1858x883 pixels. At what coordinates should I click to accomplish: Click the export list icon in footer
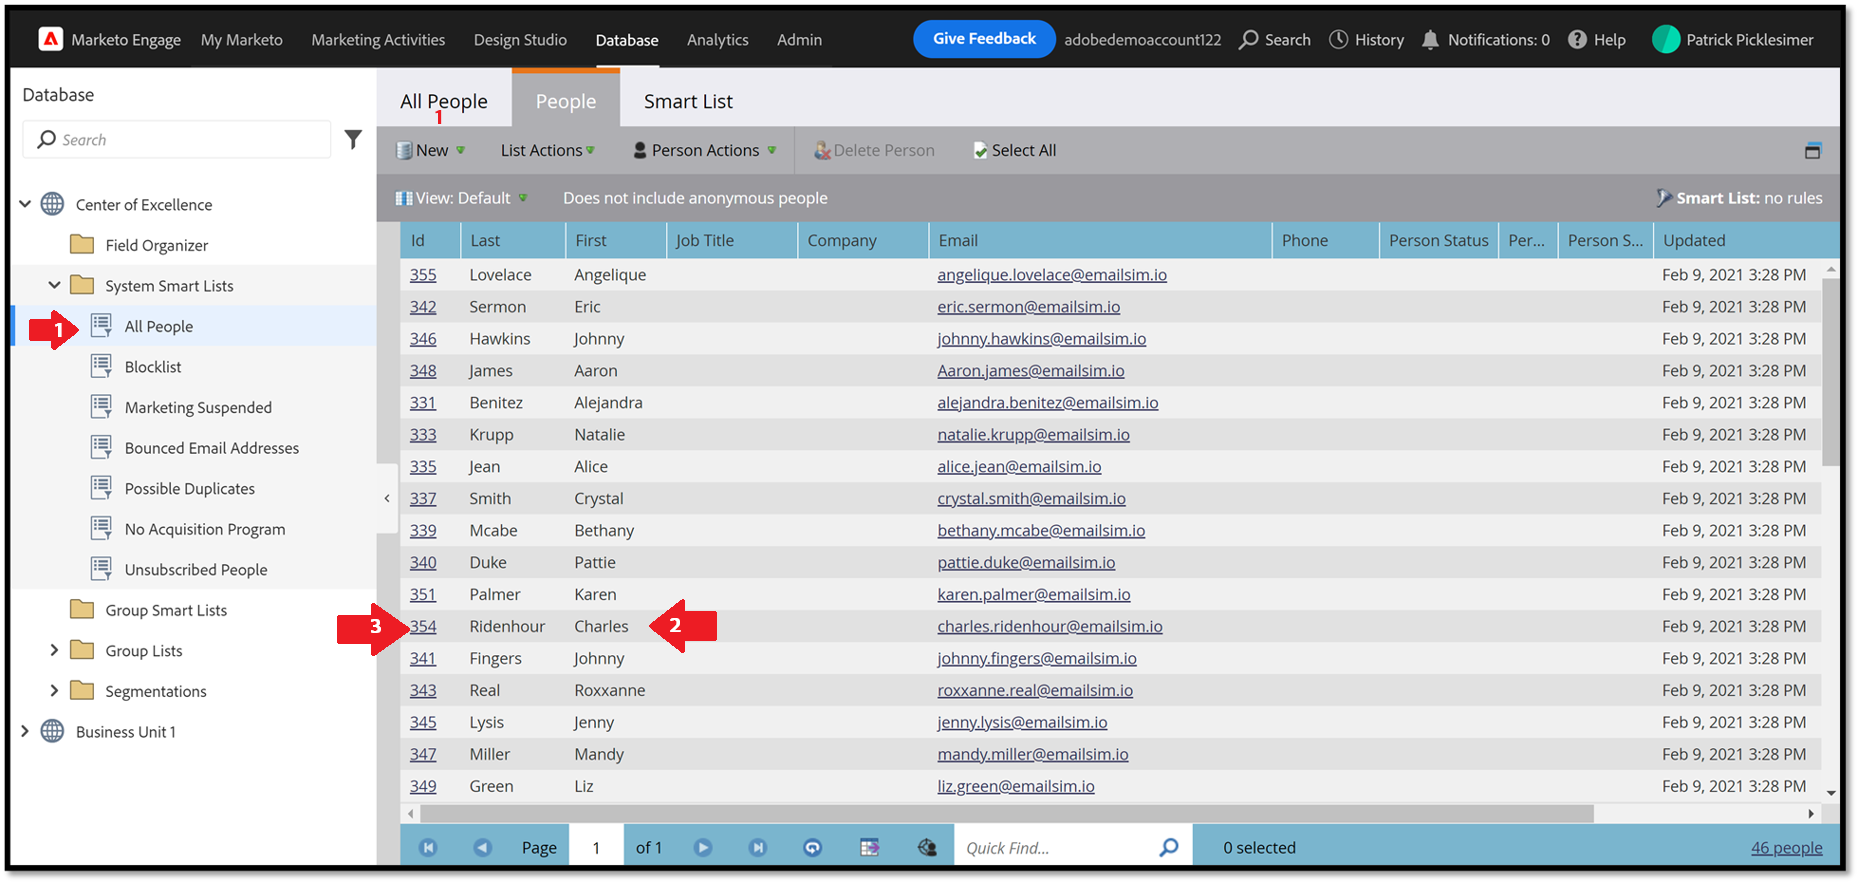click(x=870, y=848)
